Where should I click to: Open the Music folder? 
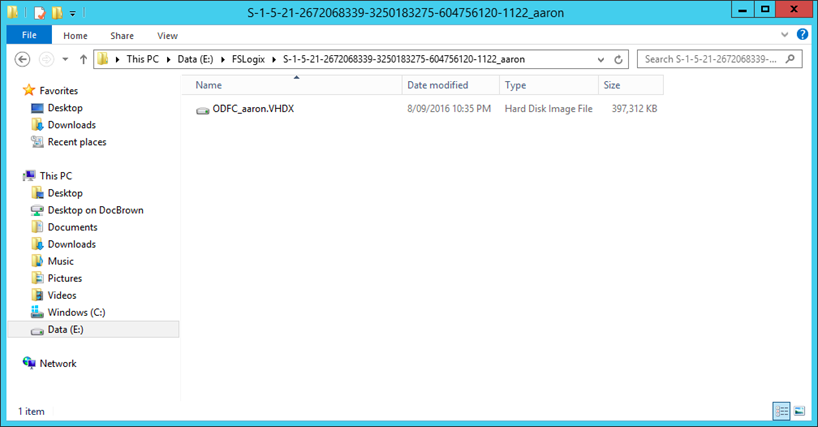coord(61,261)
